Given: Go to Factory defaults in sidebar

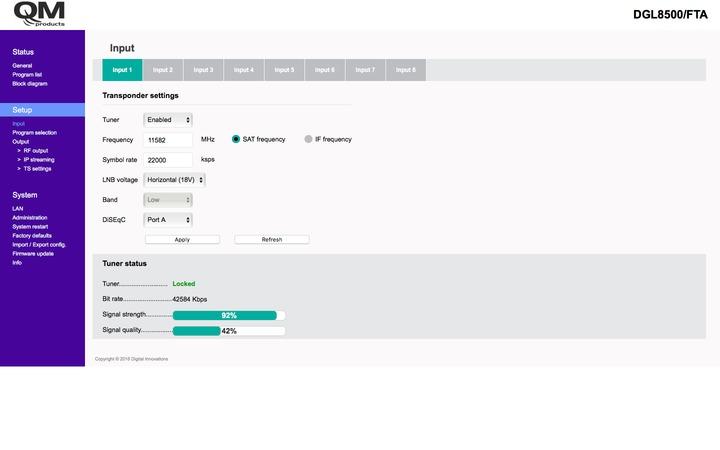Looking at the screenshot, I should [x=32, y=235].
